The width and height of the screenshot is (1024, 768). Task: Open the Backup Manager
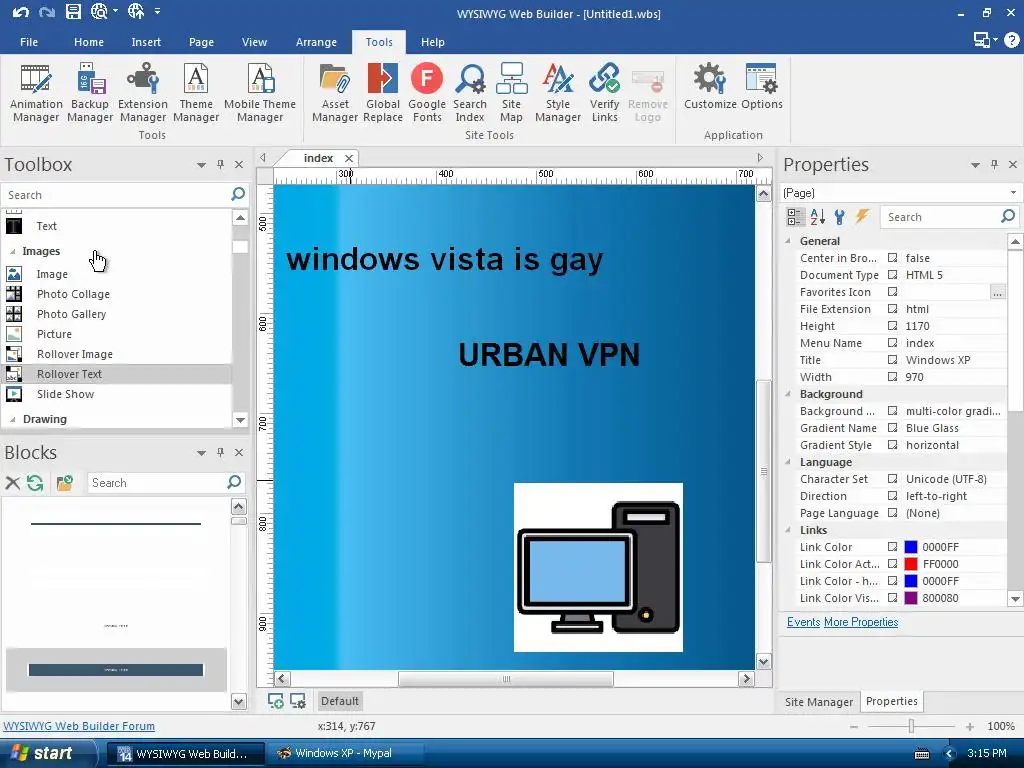(90, 93)
